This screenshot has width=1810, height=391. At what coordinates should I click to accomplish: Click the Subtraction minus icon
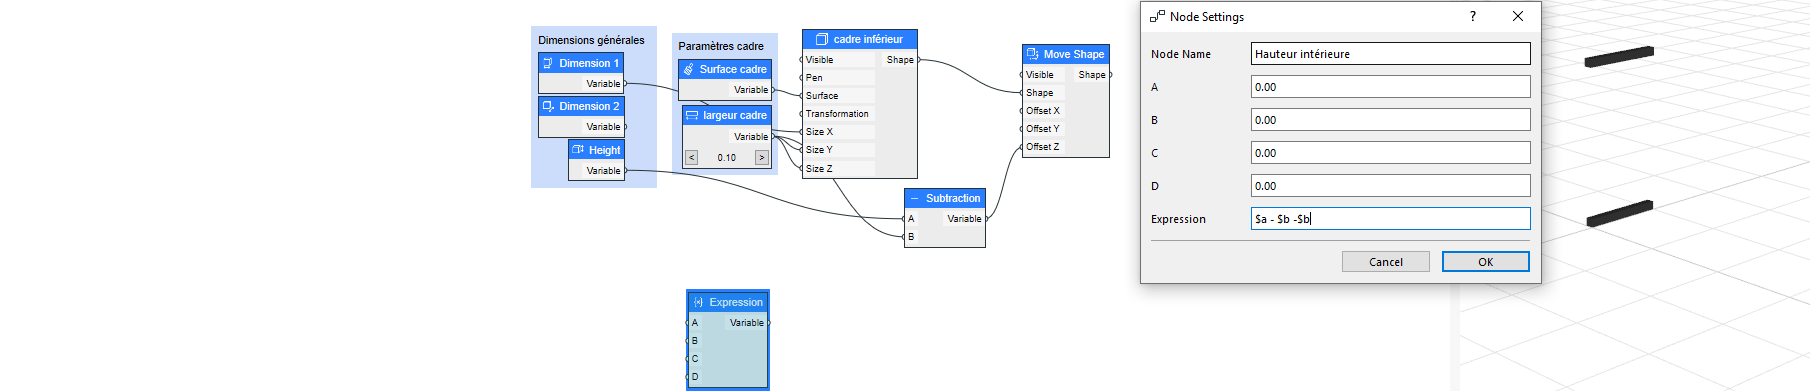(x=915, y=198)
